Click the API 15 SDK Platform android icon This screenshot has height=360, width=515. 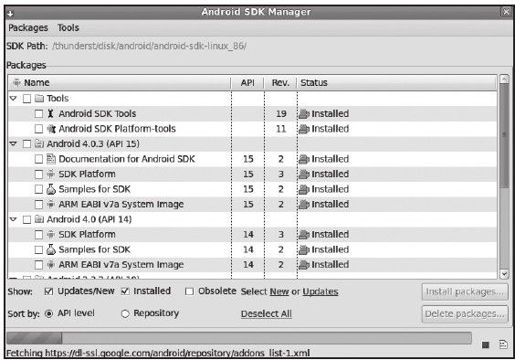(x=51, y=174)
